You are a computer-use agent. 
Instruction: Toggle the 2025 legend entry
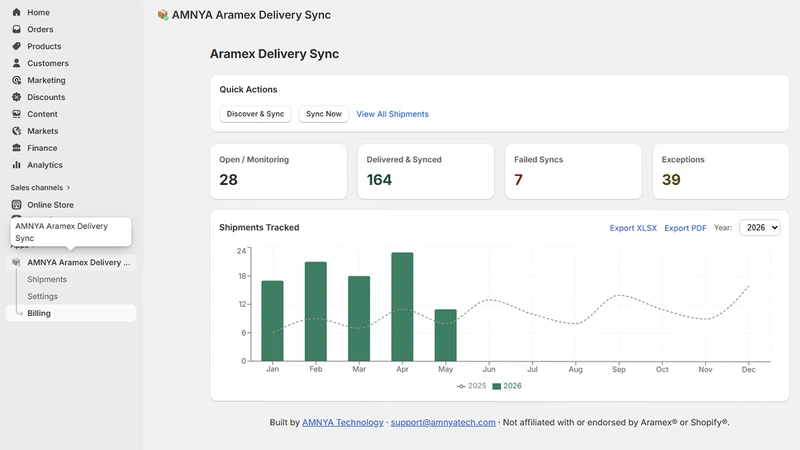click(x=471, y=386)
